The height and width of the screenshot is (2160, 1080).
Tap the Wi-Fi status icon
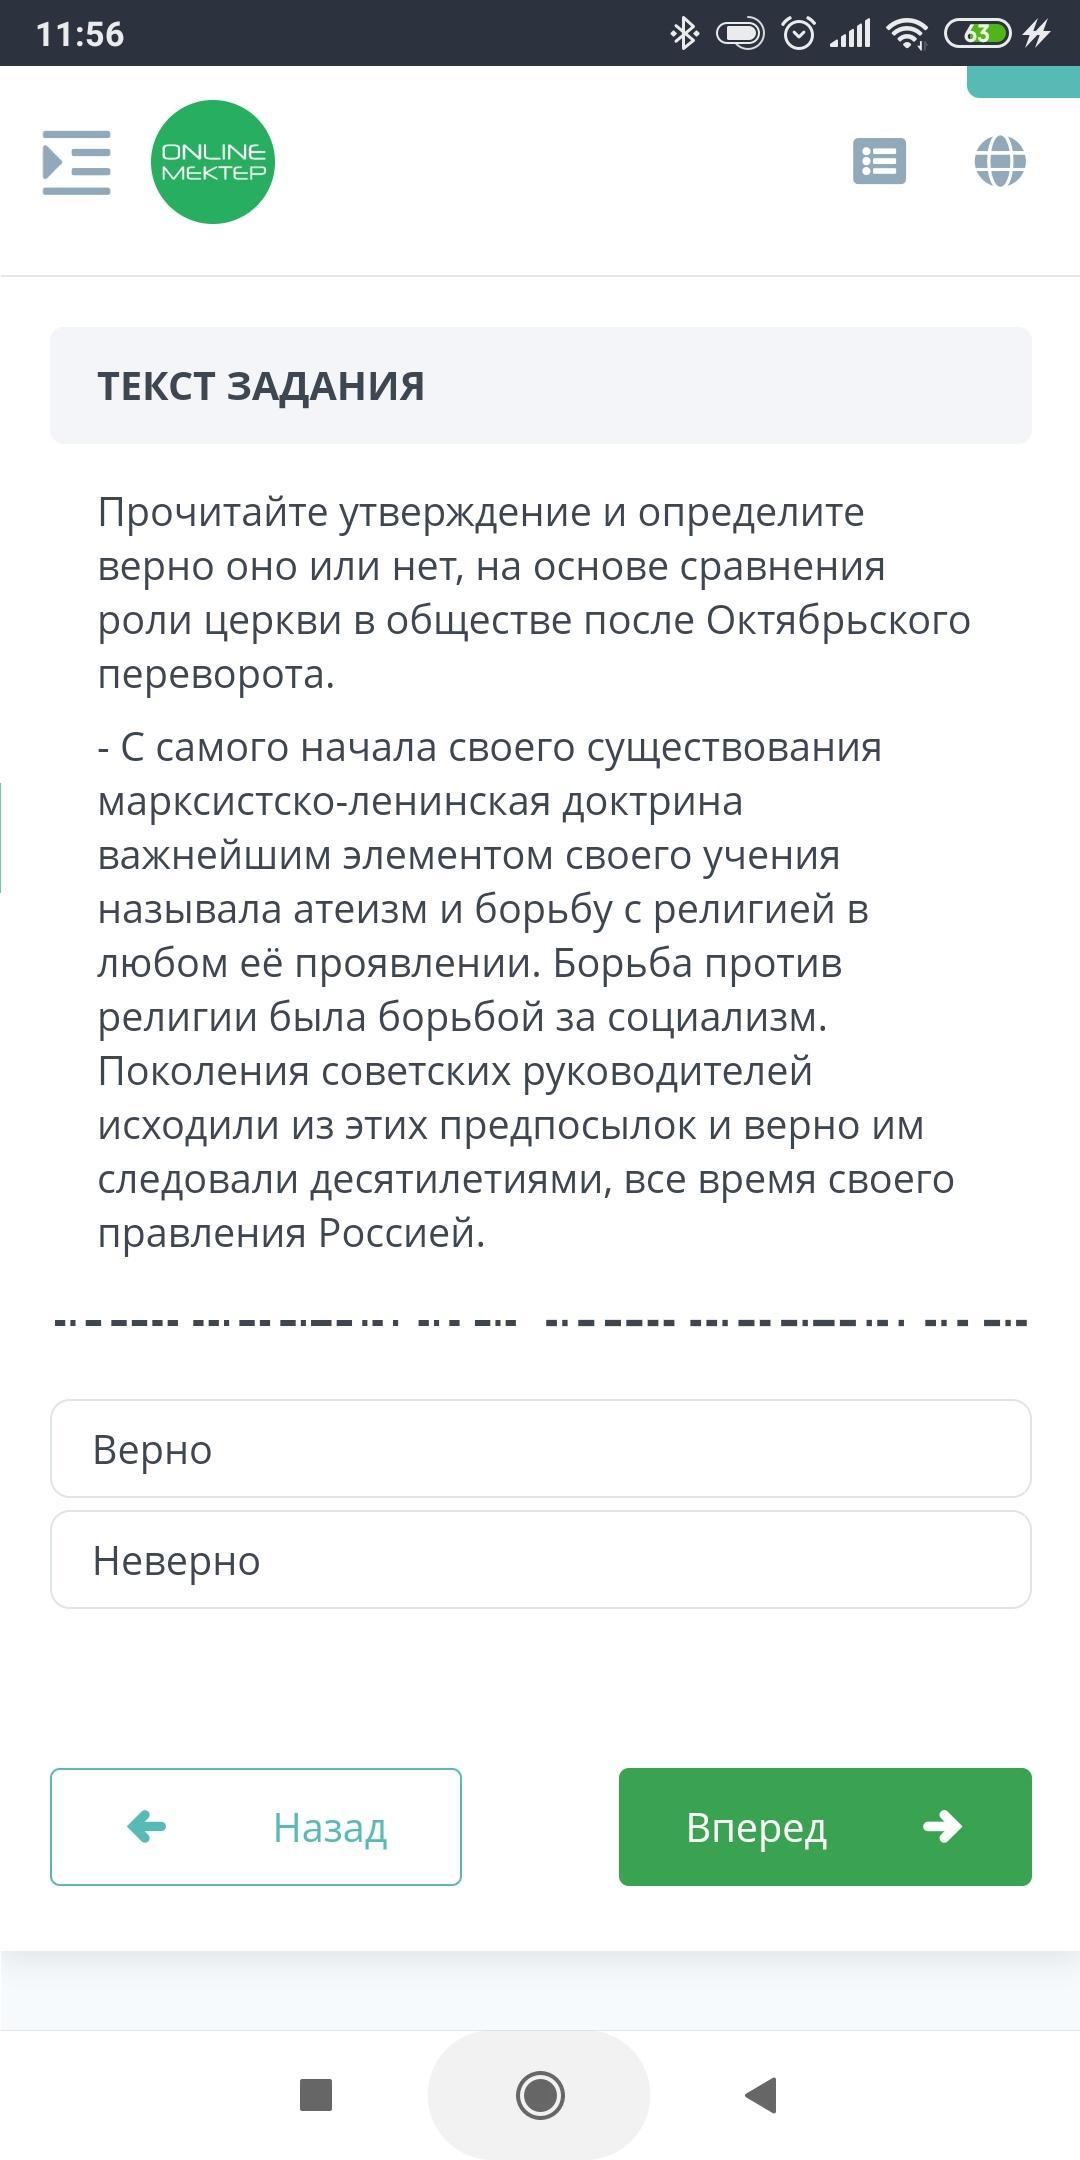(908, 34)
